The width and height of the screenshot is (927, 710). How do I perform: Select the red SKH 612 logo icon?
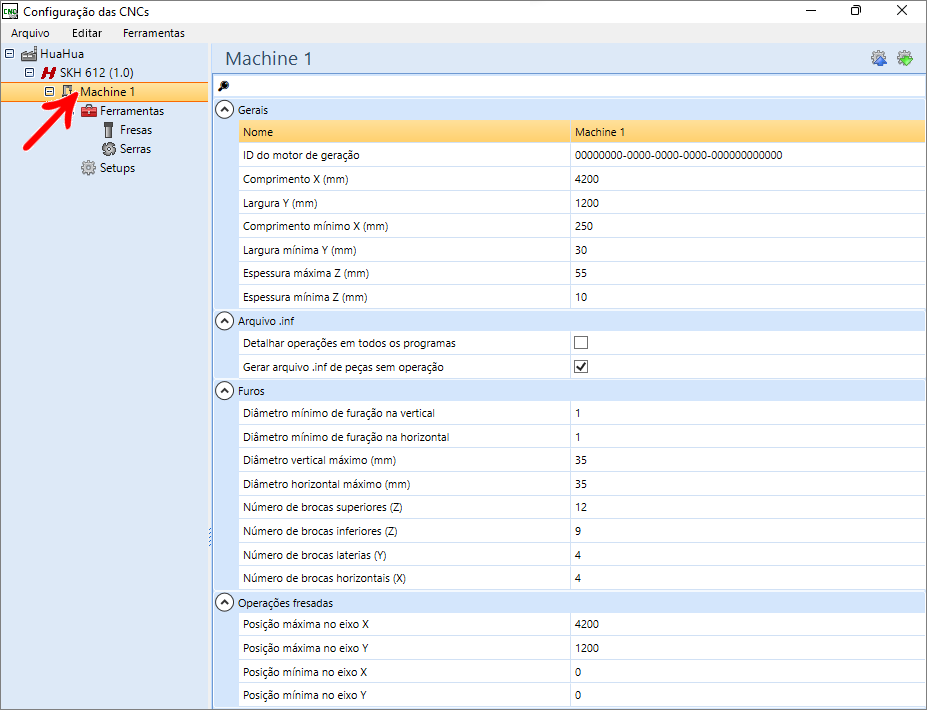[x=48, y=73]
